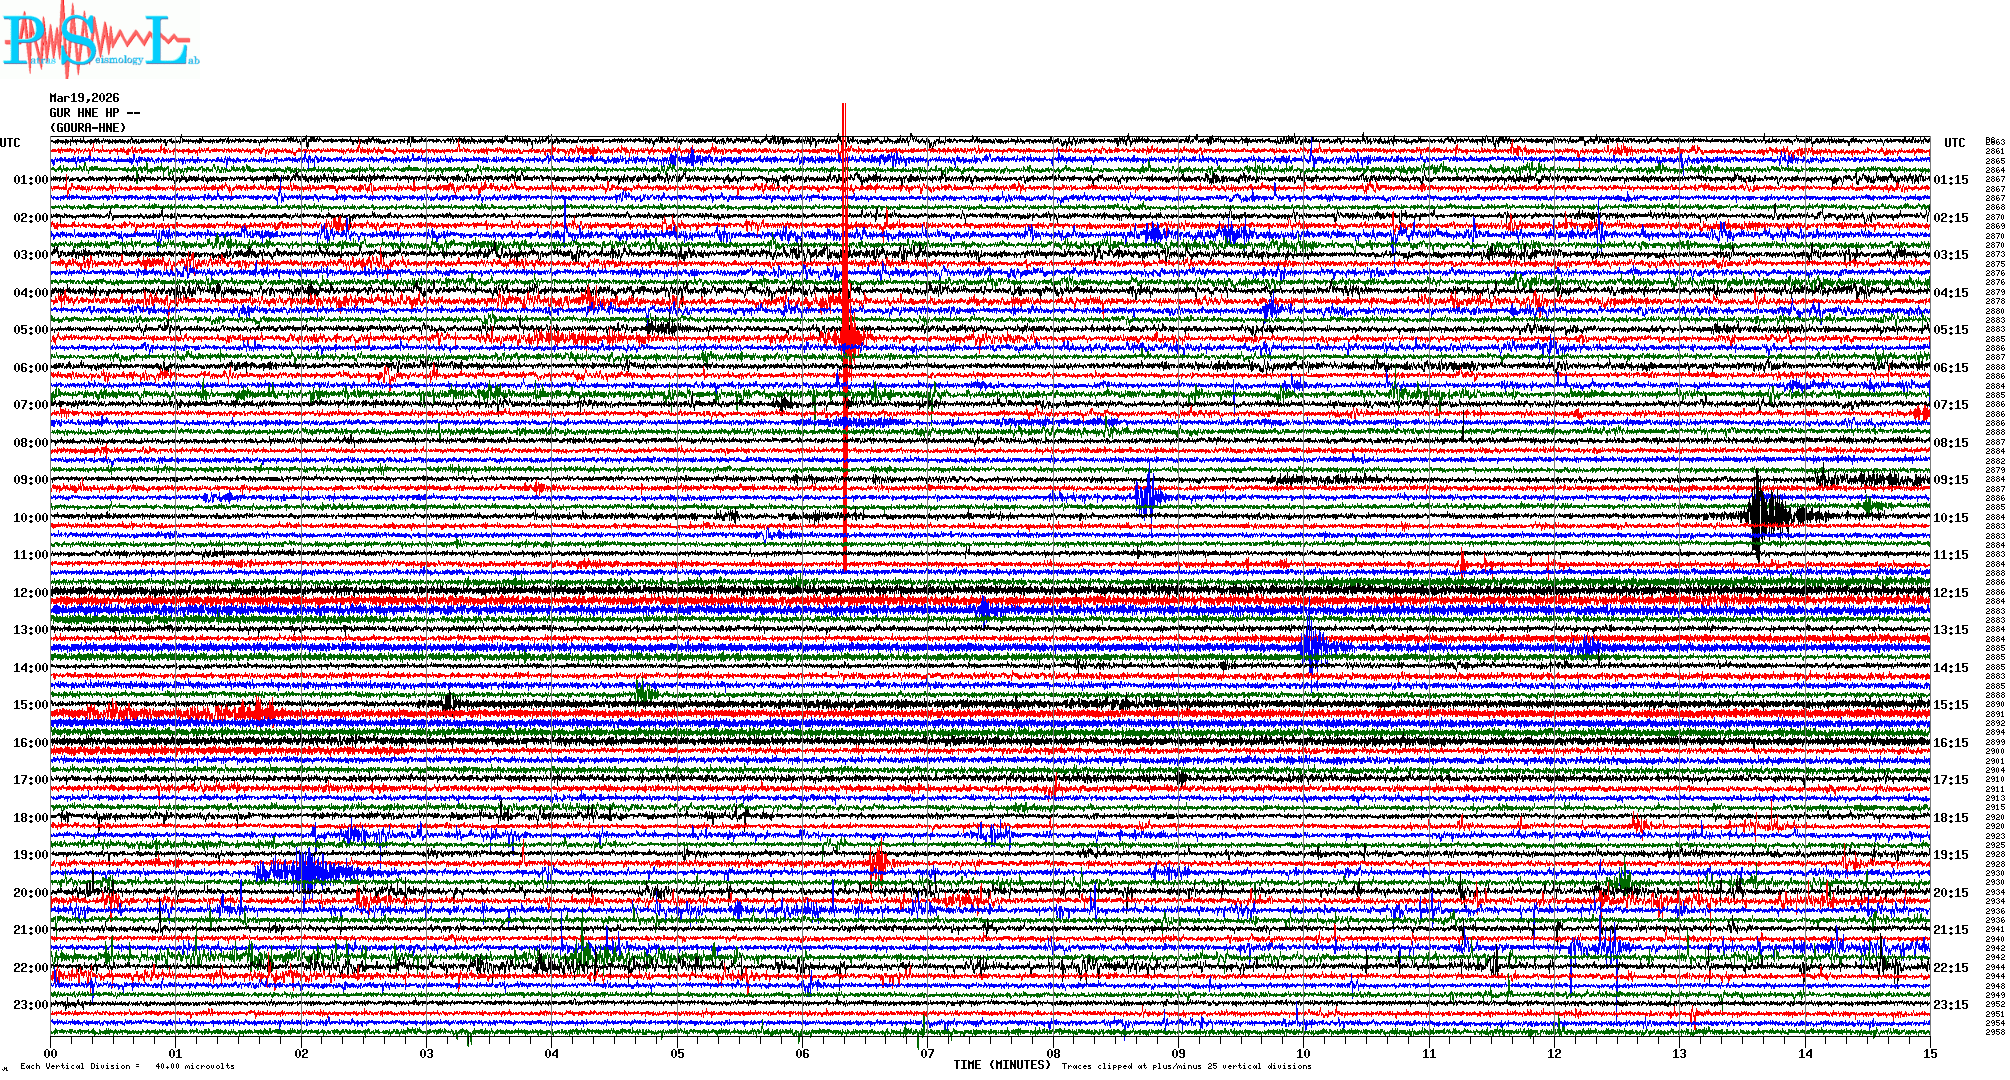
Task: Click minute 15 tick on bottom axis
Action: 1929,1053
